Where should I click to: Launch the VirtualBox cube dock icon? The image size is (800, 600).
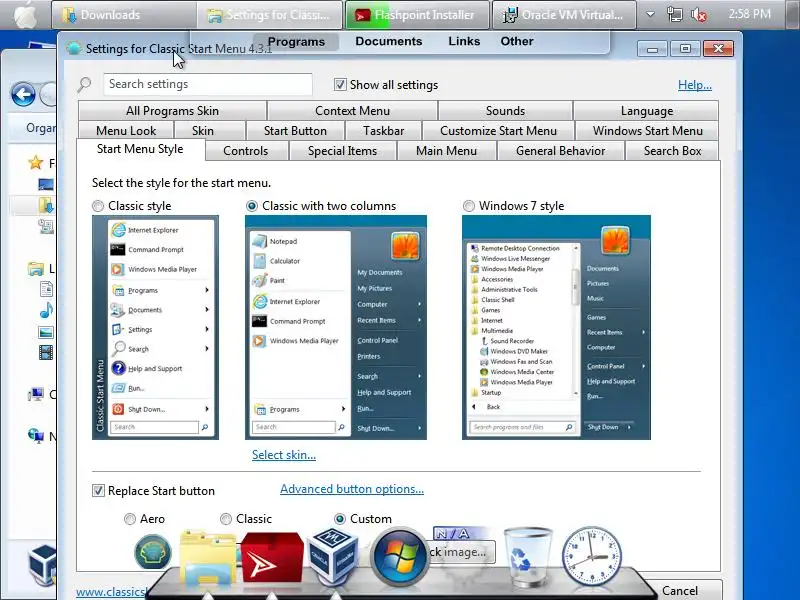tap(334, 555)
